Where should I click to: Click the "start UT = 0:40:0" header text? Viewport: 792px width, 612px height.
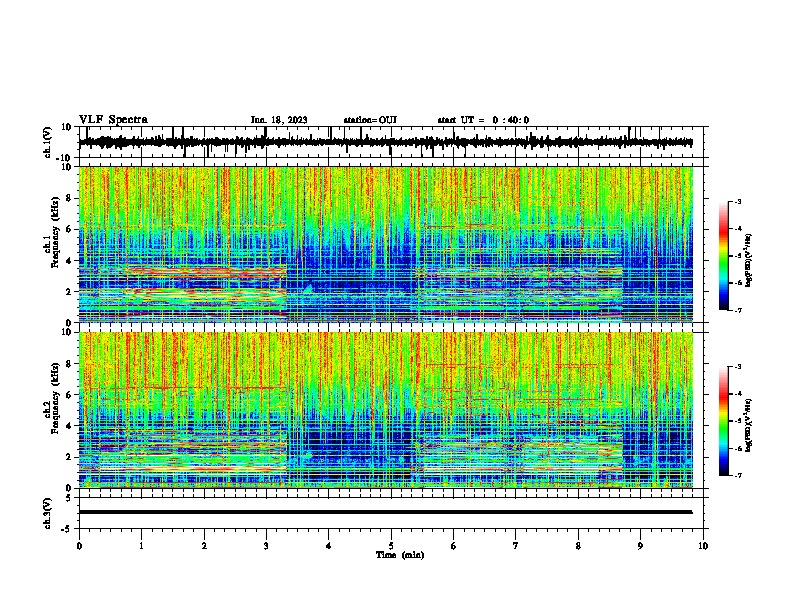pos(483,120)
